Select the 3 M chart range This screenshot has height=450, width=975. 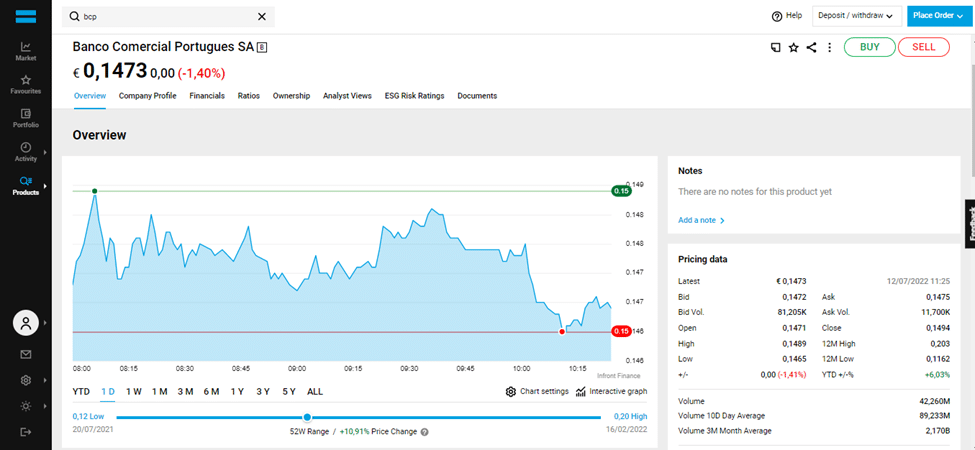(185, 392)
